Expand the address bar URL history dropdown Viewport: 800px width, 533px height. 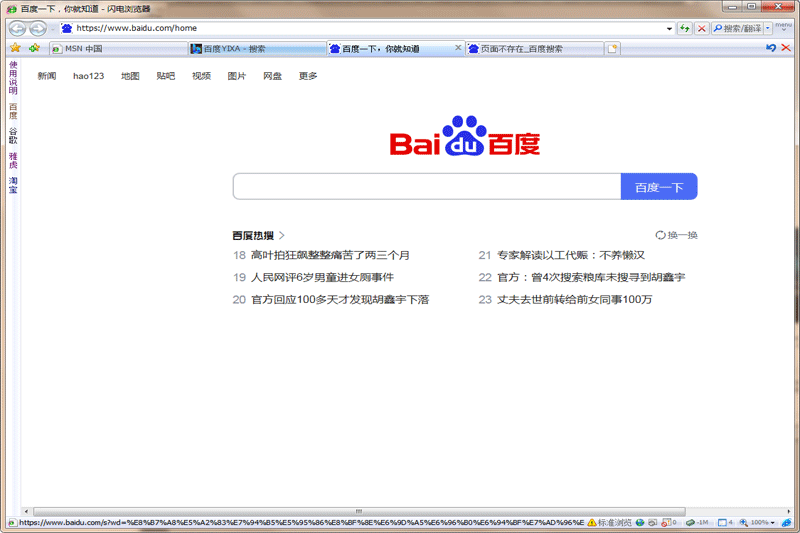click(x=669, y=29)
